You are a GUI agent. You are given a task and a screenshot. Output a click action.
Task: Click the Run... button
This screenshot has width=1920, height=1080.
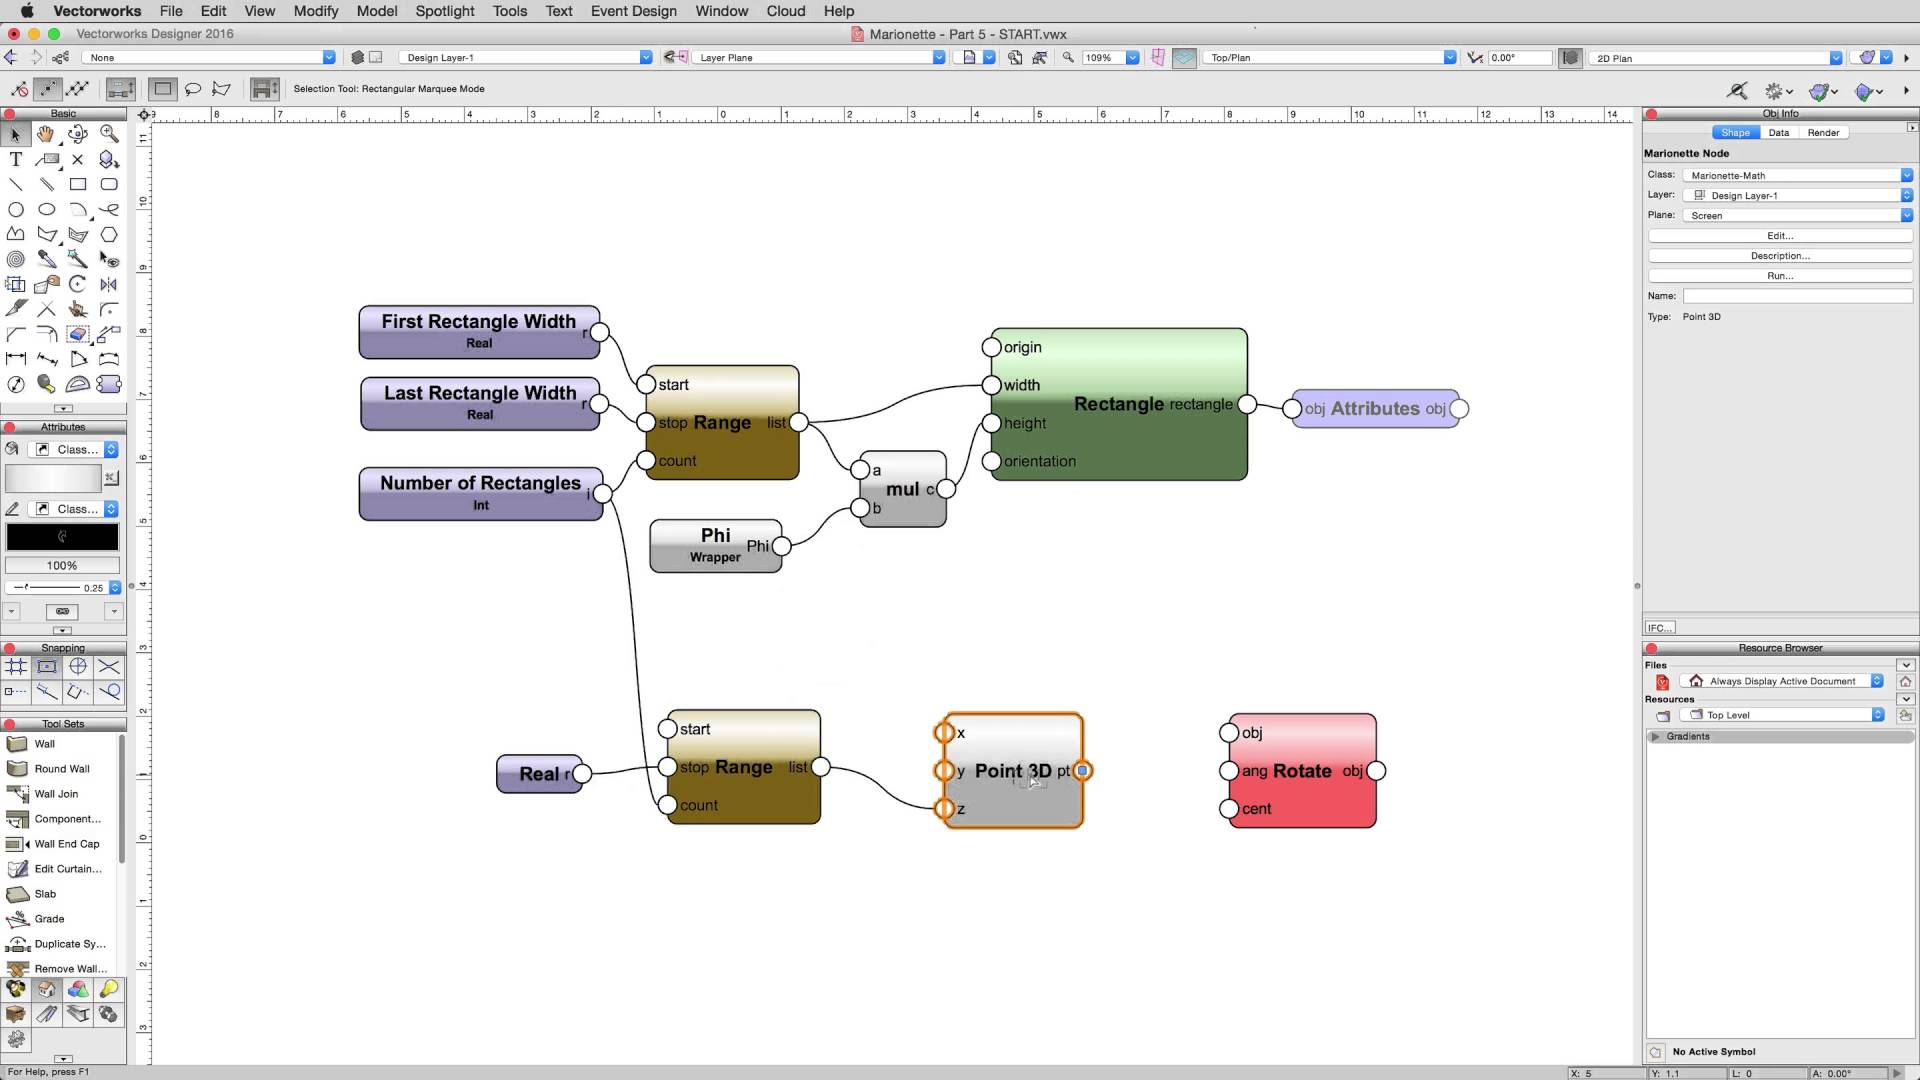pyautogui.click(x=1779, y=275)
